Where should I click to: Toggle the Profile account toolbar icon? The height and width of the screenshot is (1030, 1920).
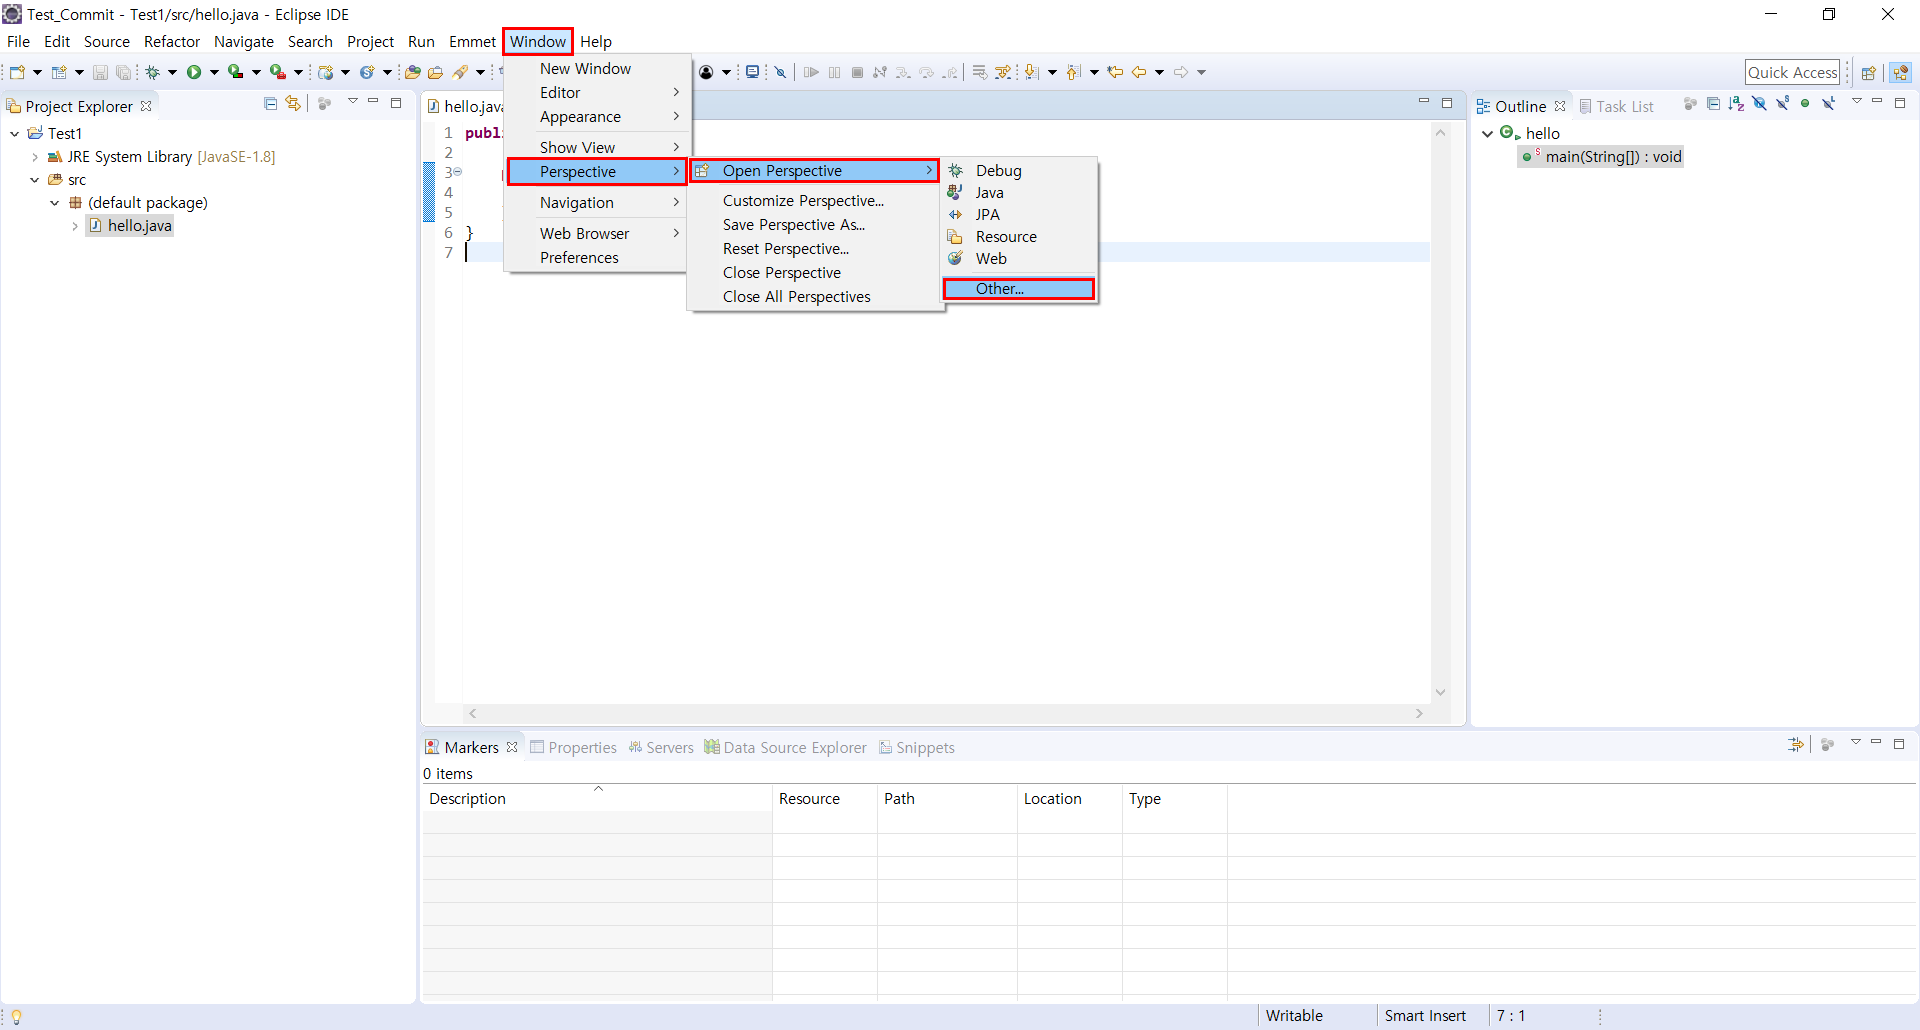[x=707, y=72]
